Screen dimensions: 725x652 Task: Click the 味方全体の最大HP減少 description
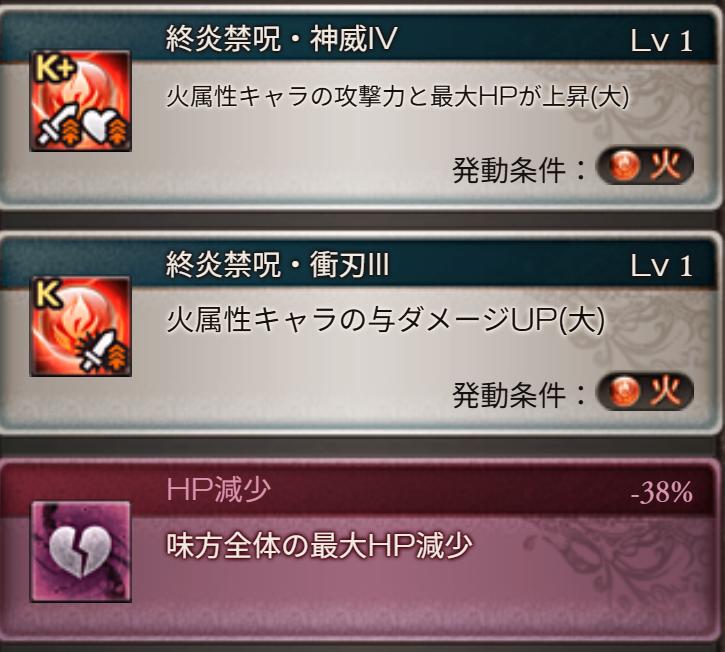coord(319,545)
